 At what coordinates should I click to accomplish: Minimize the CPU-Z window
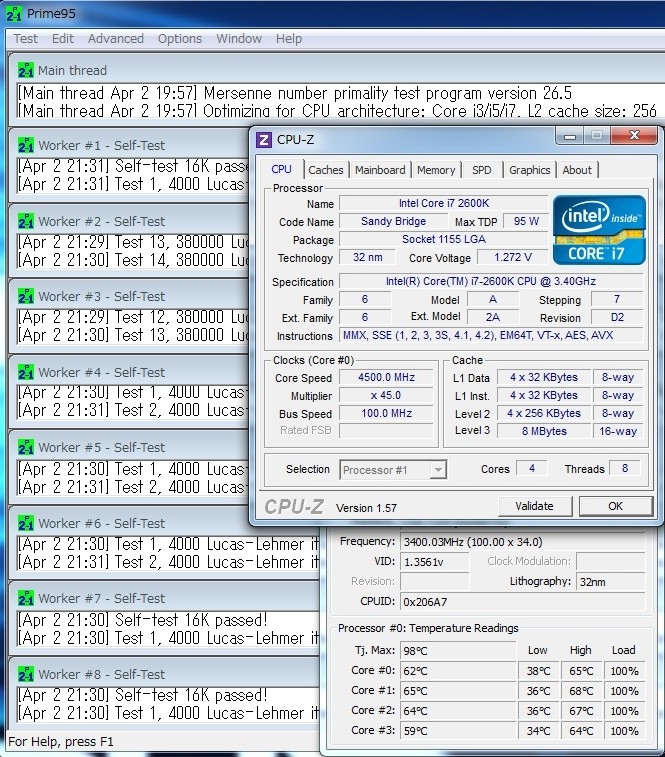click(x=570, y=136)
